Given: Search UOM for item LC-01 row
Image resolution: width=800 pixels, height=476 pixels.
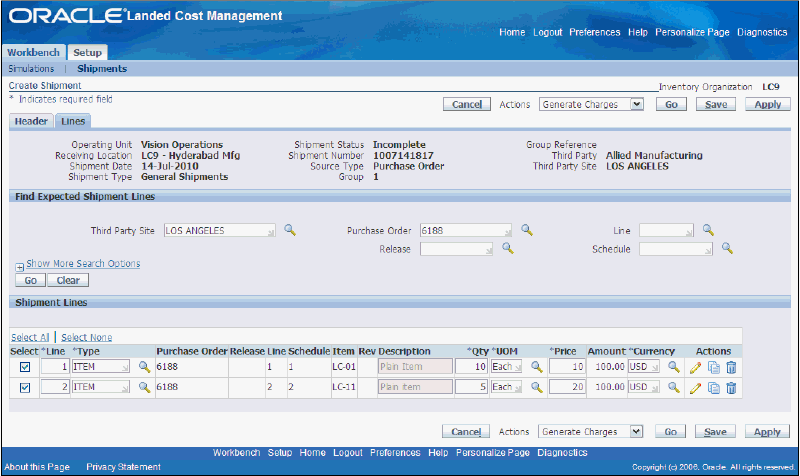Looking at the screenshot, I should coord(536,367).
